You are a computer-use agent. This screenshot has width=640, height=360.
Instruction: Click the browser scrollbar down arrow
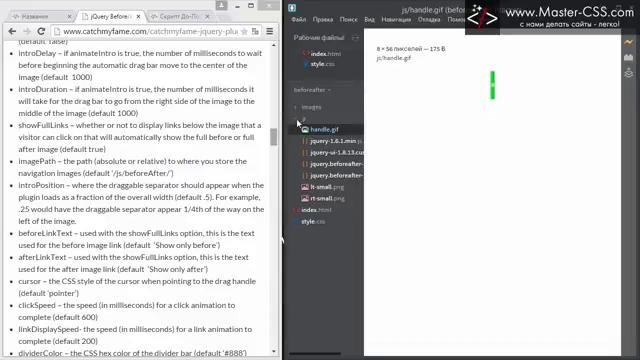point(273,352)
